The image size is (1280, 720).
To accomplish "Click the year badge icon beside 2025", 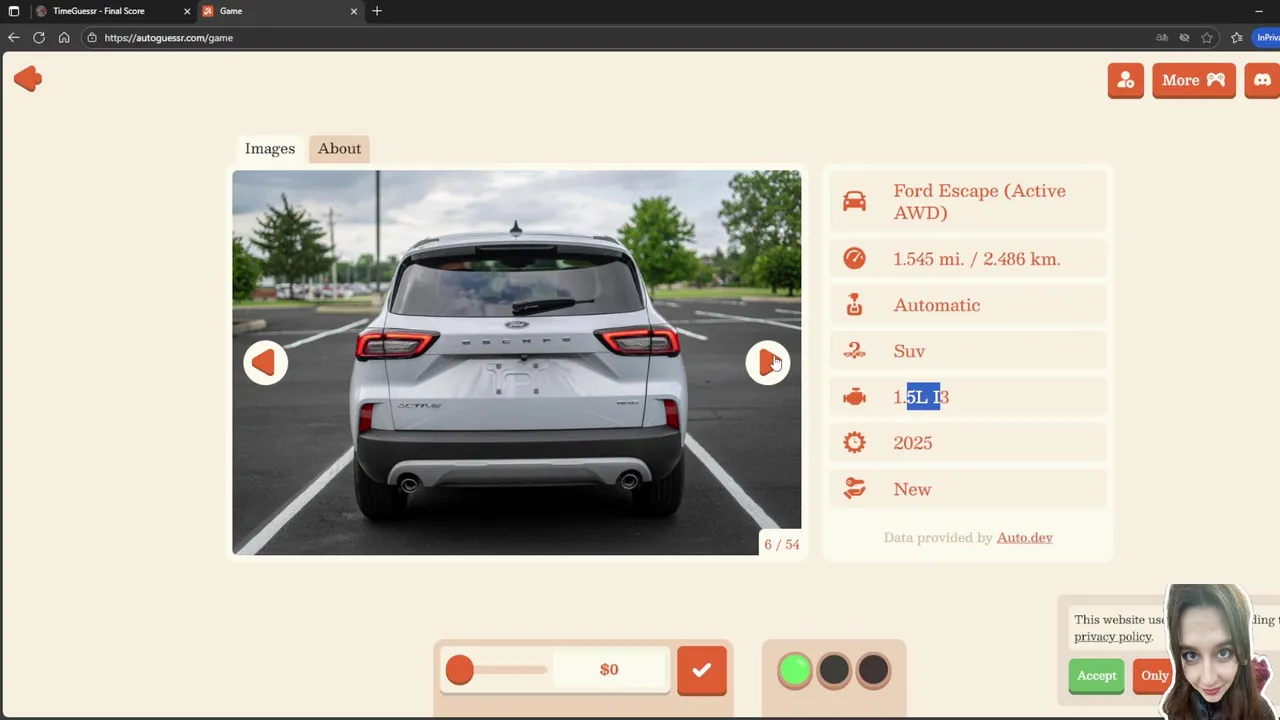I will tap(854, 443).
